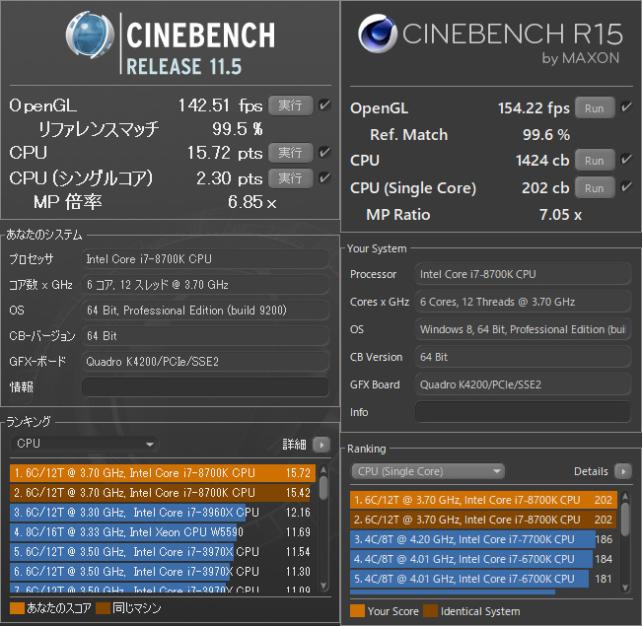642x626 pixels.
Task: Click the scroll-down arrow of R15 ranking list
Action: click(625, 588)
